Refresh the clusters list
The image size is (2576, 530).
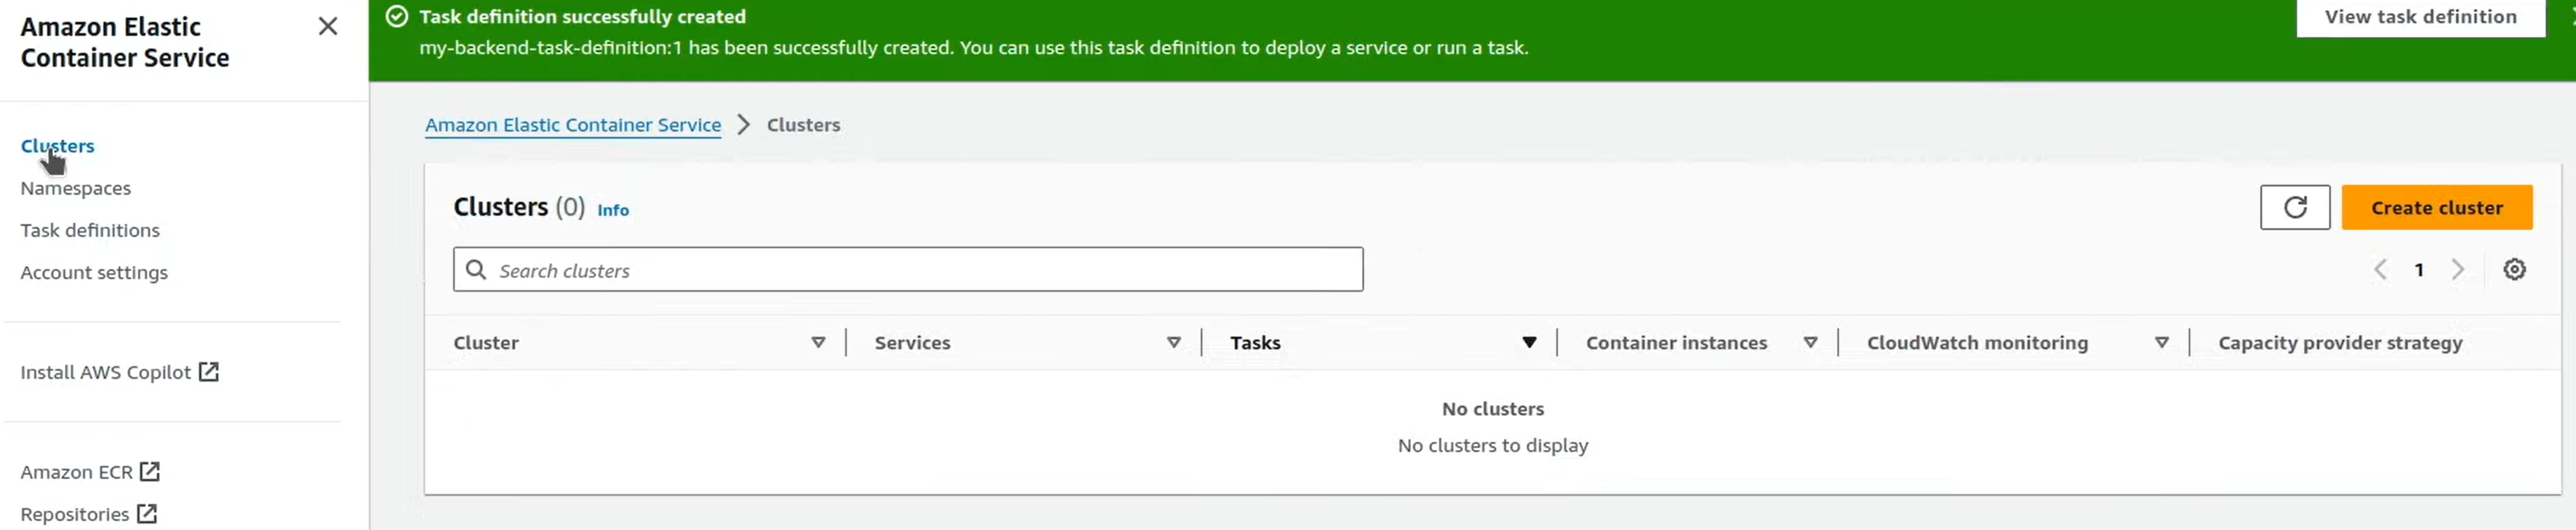click(2294, 207)
